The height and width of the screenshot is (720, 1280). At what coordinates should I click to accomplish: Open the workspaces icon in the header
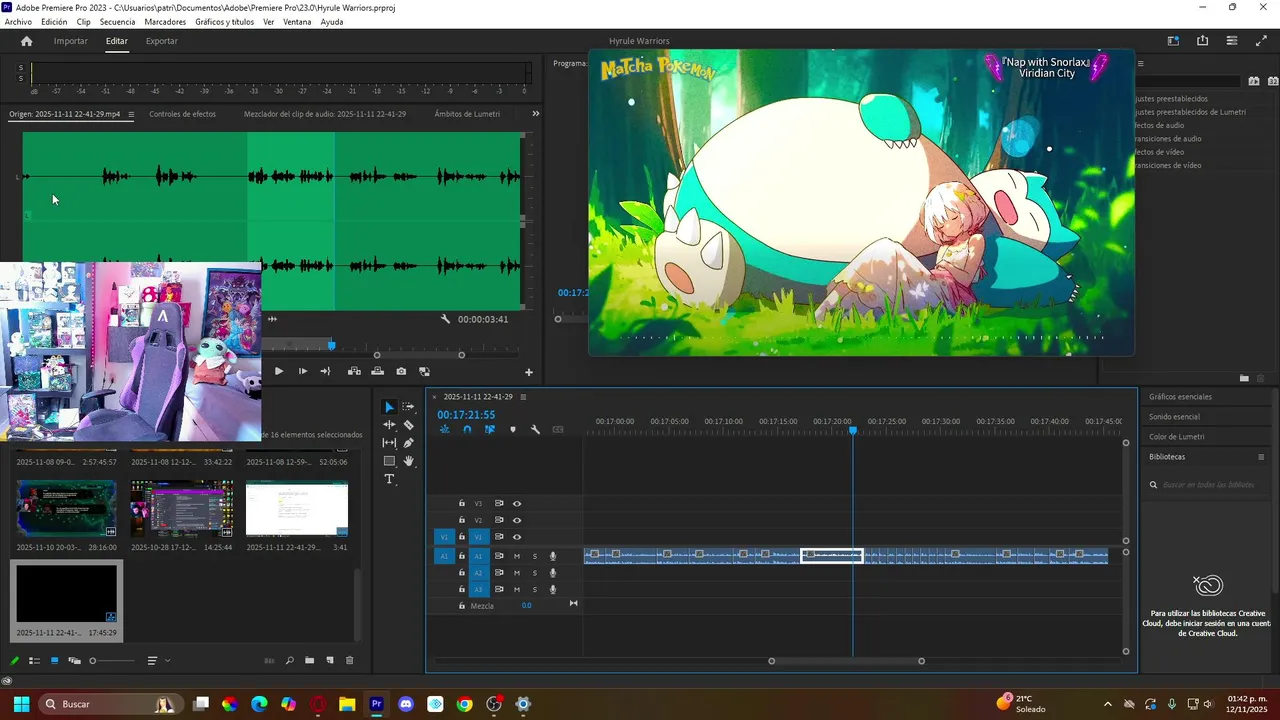point(1173,41)
